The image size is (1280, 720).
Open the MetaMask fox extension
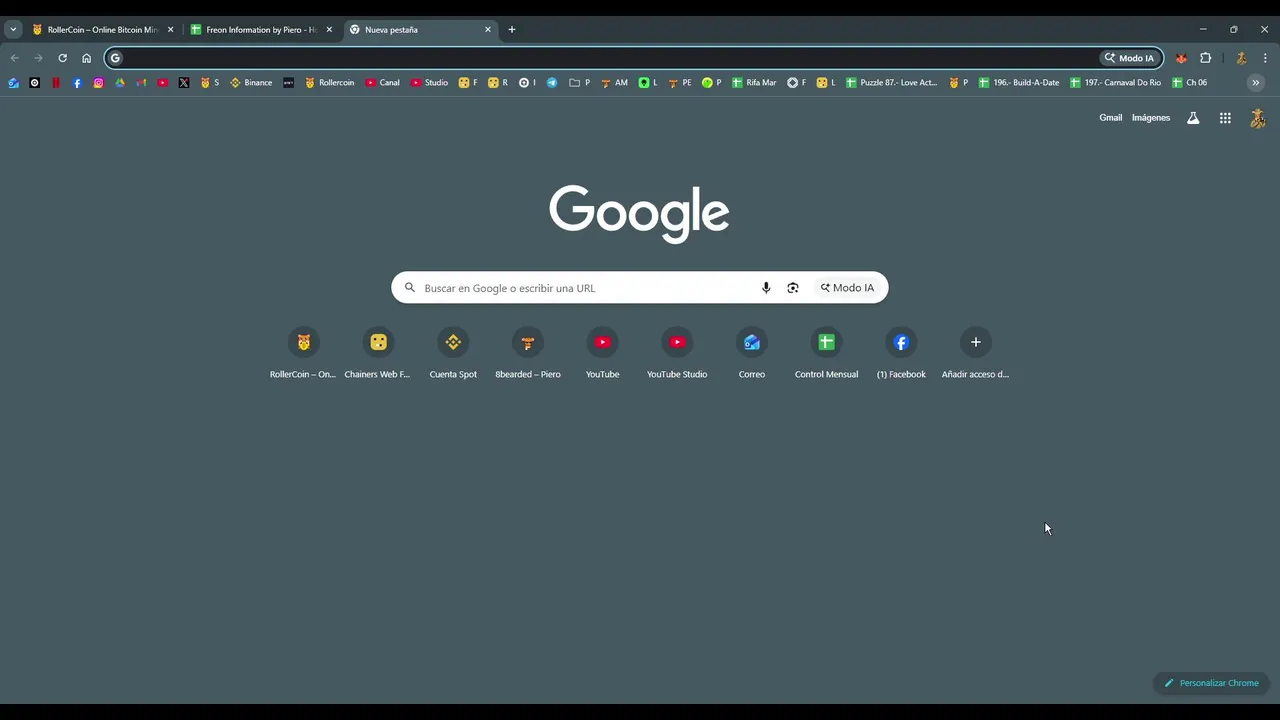pyautogui.click(x=1181, y=58)
